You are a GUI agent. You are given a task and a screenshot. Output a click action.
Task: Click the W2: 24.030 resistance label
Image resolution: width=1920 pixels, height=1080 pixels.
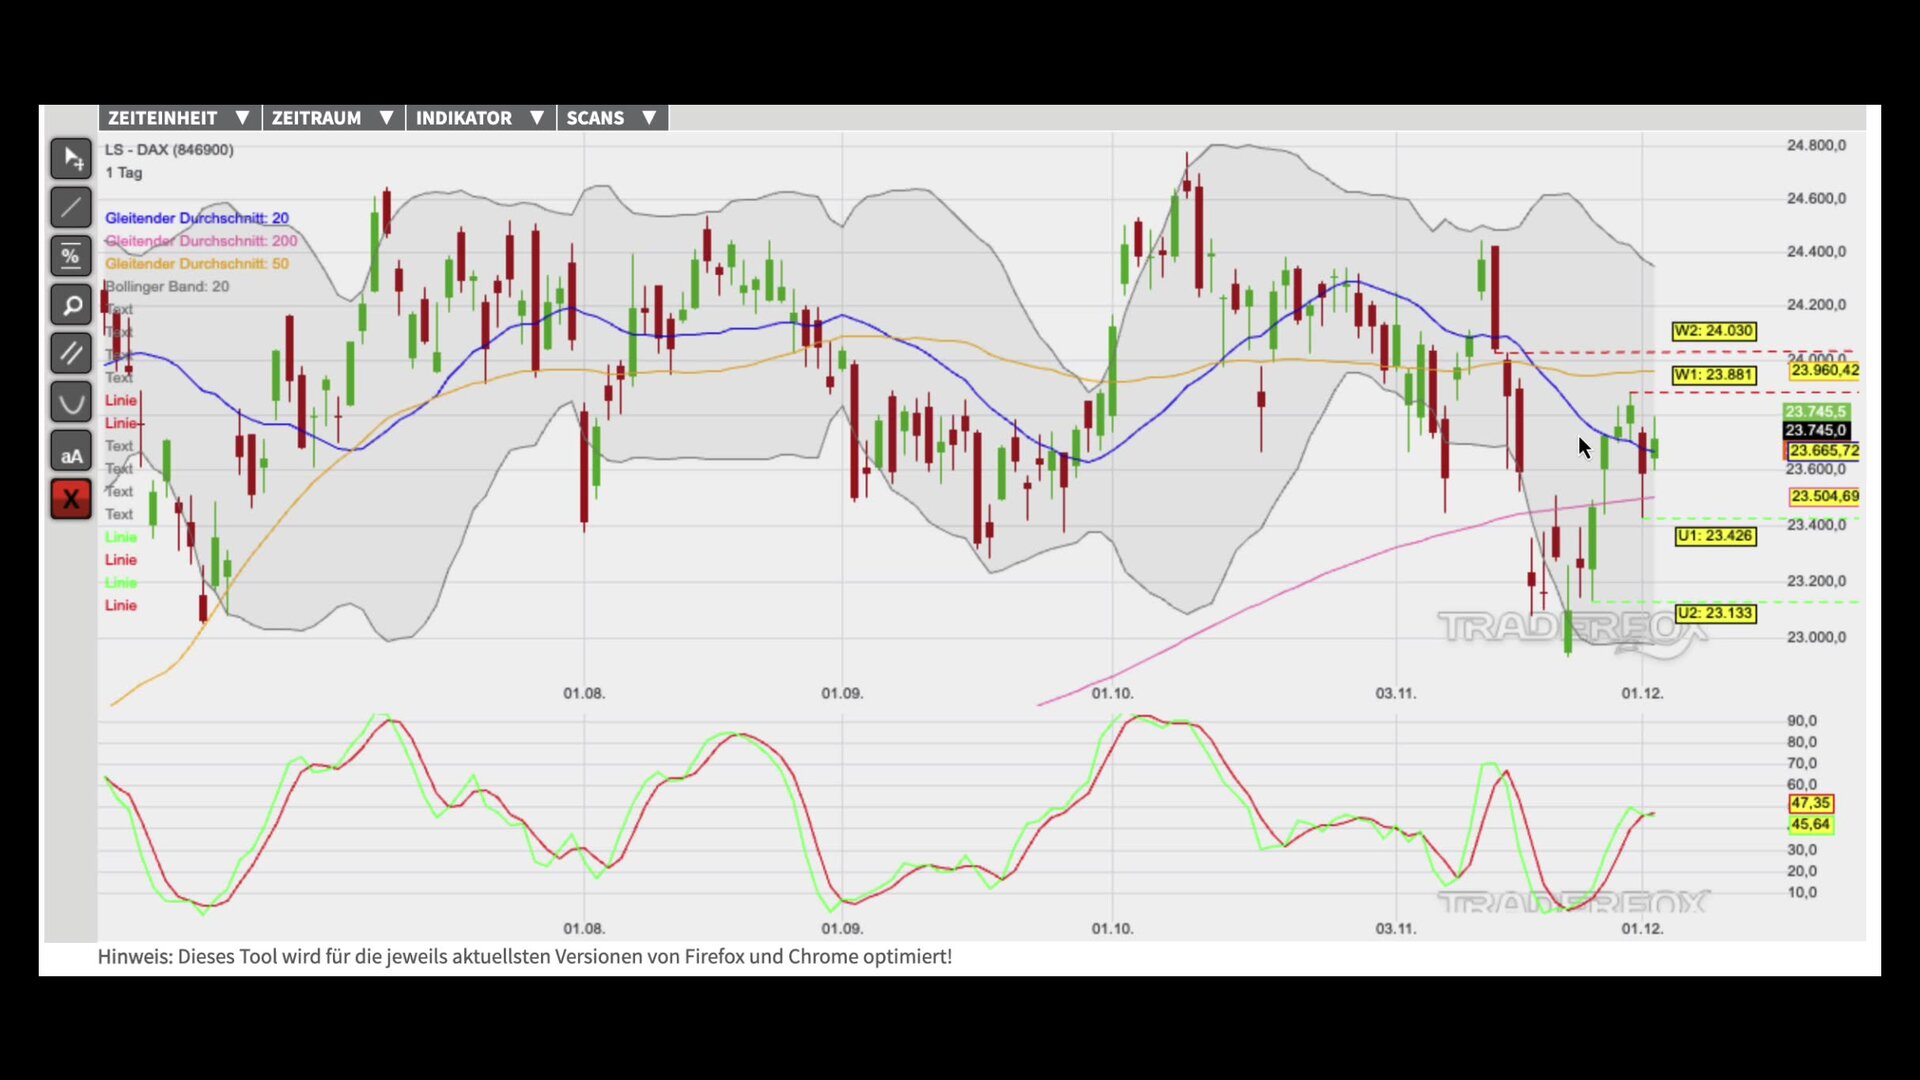[x=1713, y=331]
